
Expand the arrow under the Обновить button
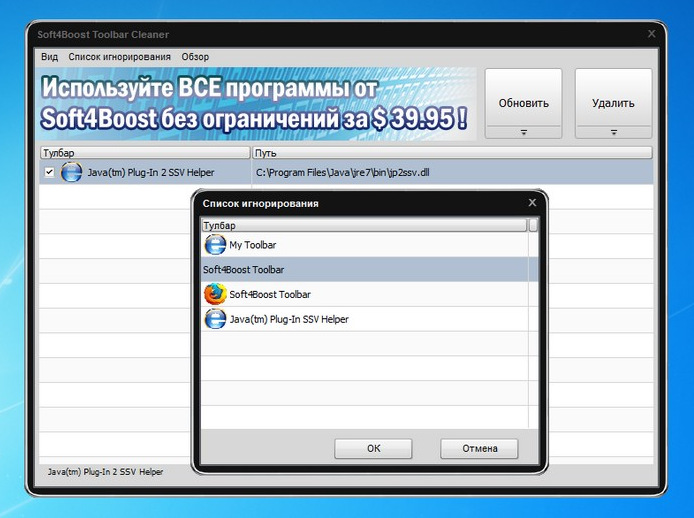coord(524,132)
